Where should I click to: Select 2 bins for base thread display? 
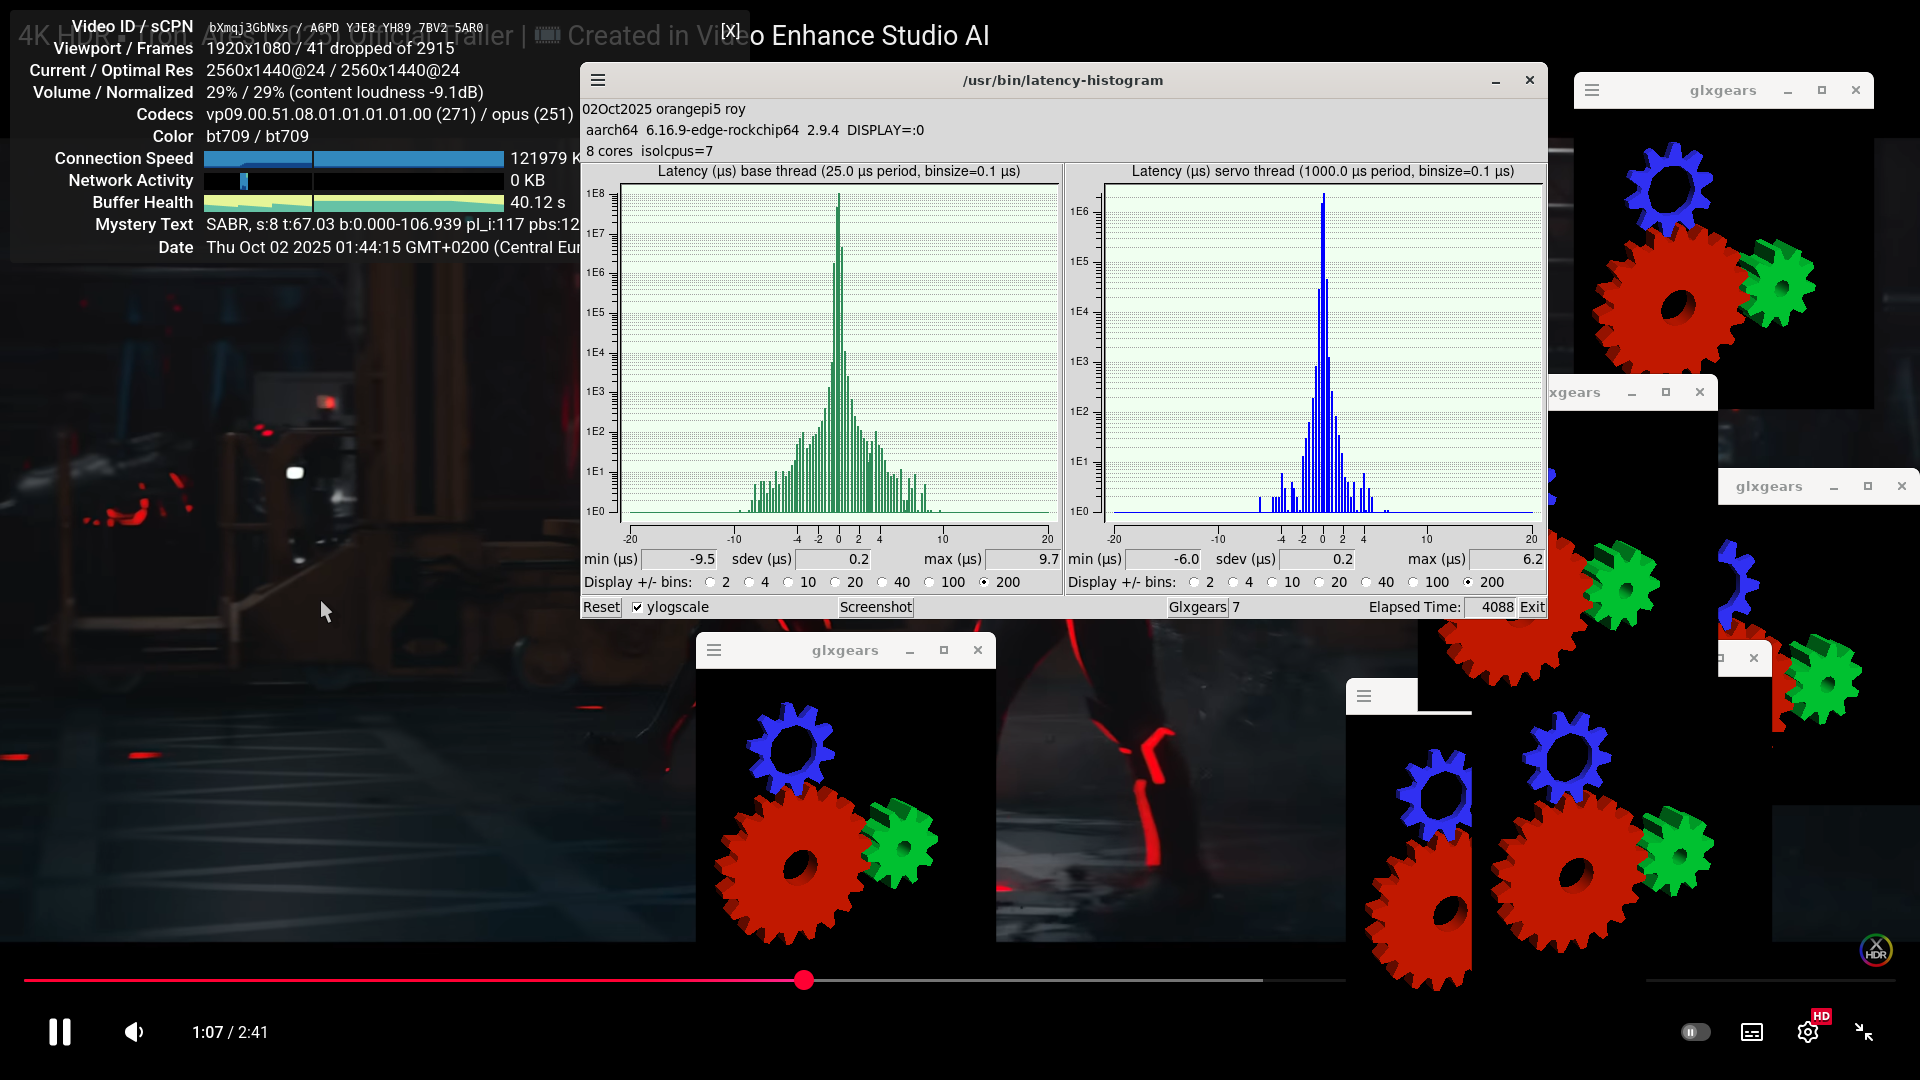710,582
